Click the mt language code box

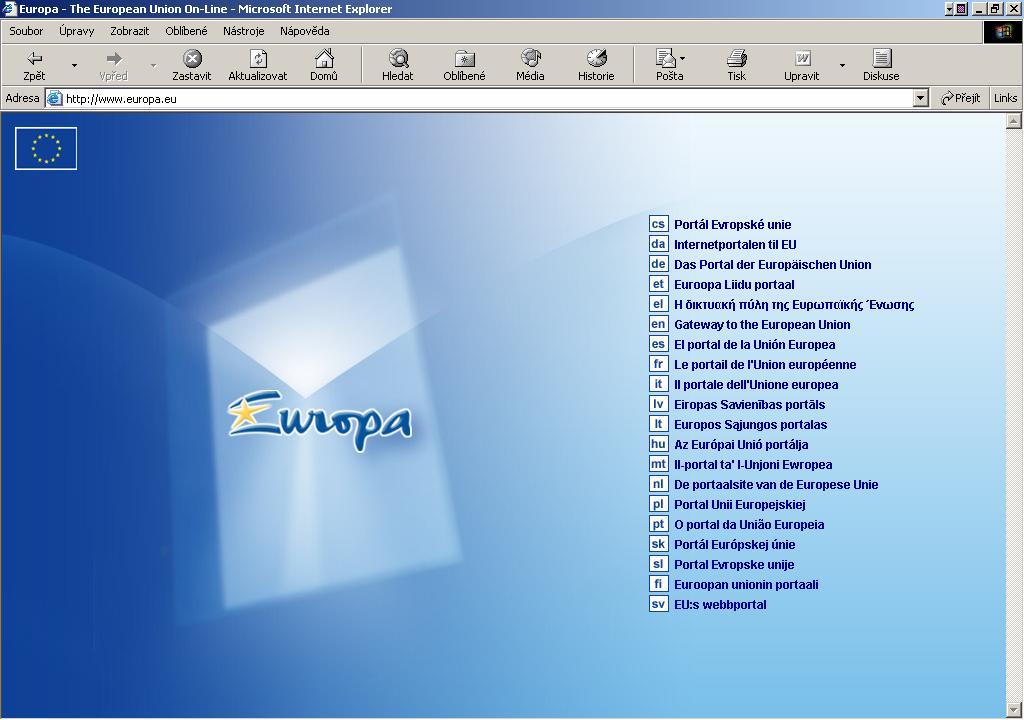(x=658, y=464)
